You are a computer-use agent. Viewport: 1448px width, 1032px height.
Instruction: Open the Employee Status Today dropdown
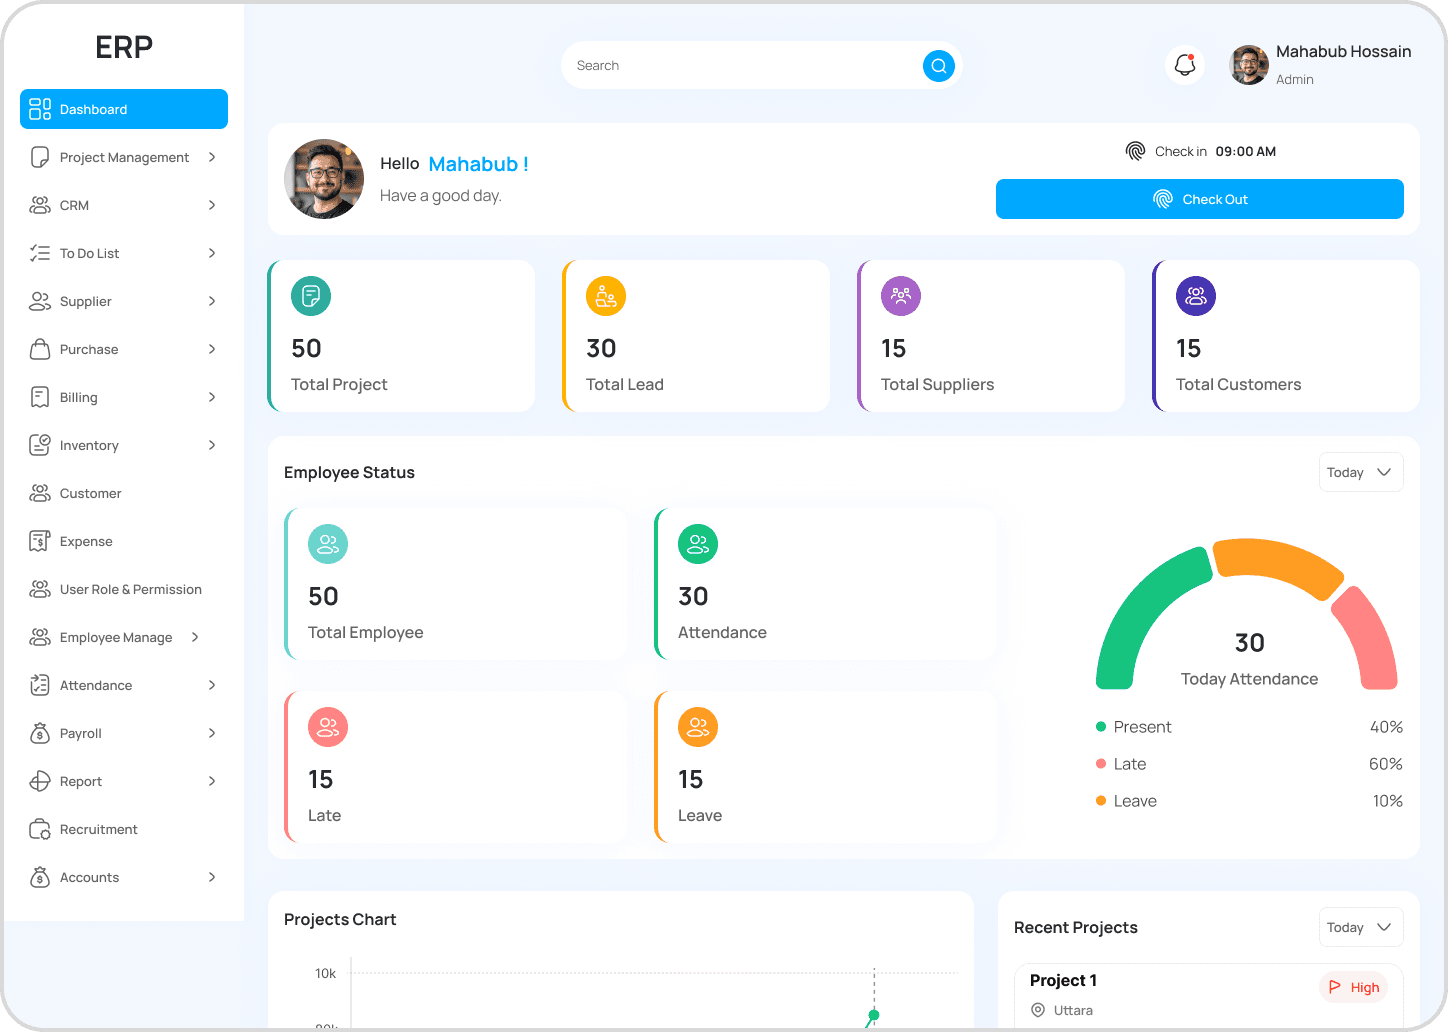pos(1360,473)
